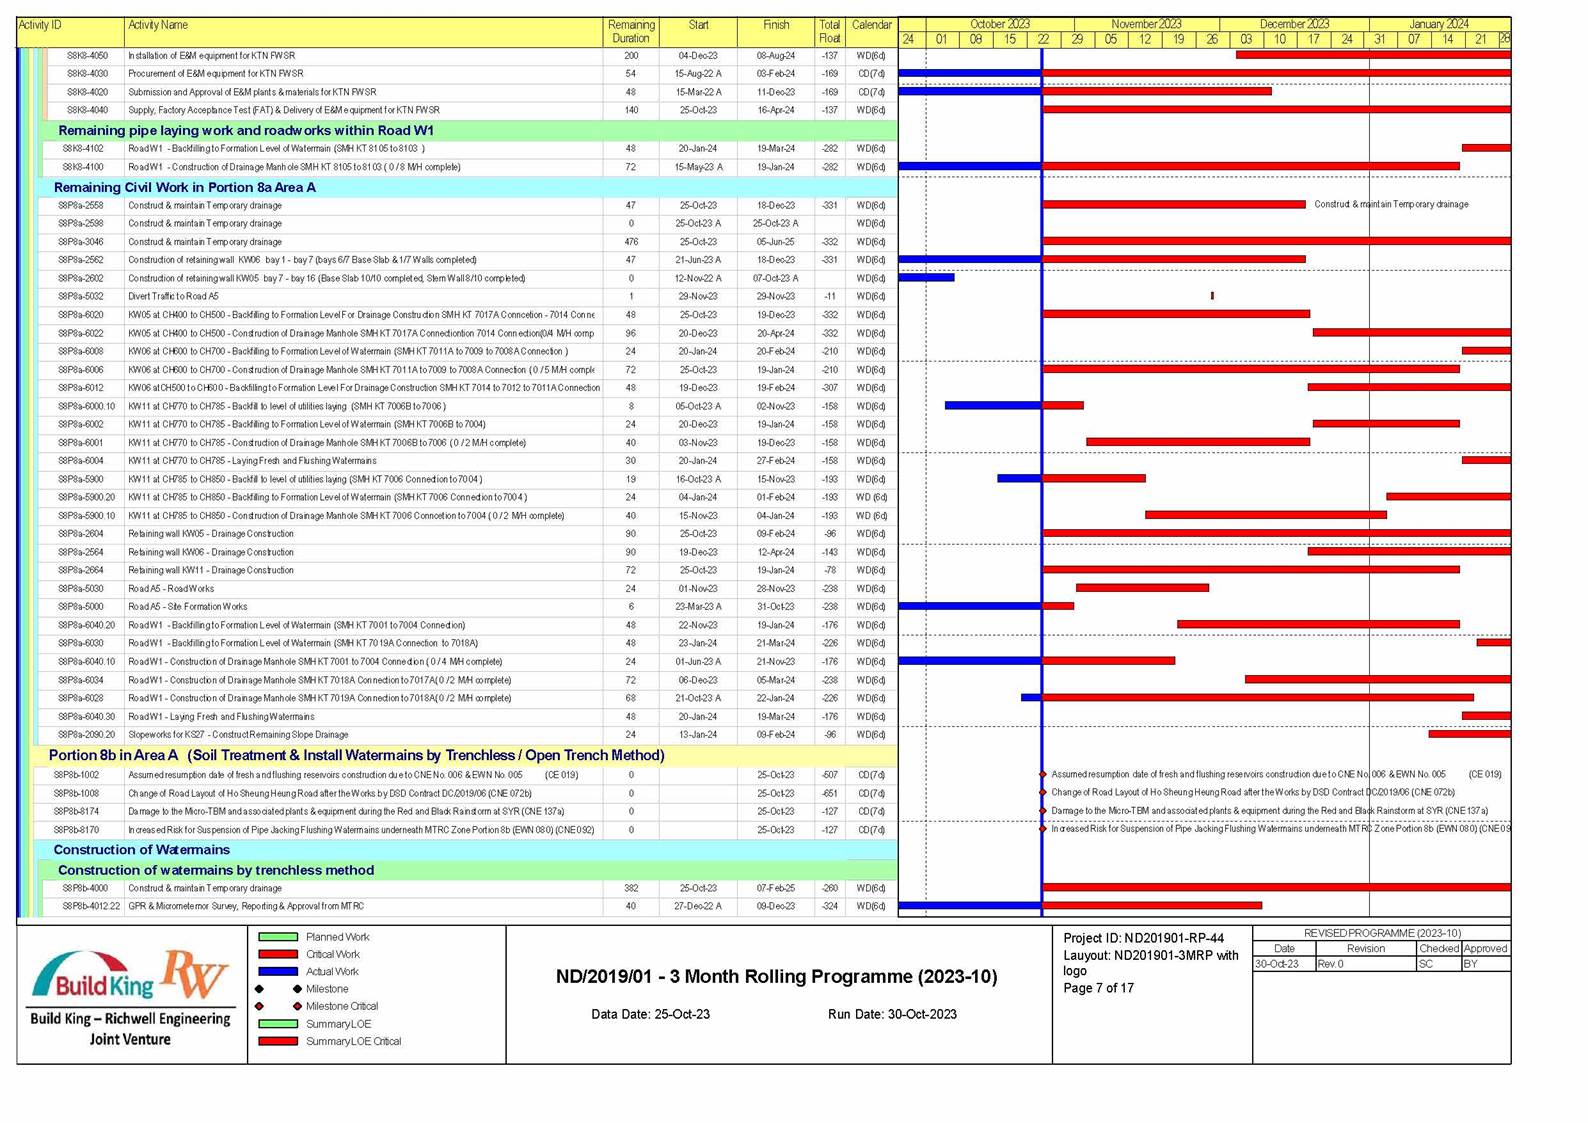Sort by the Activity Name column header

pos(158,25)
